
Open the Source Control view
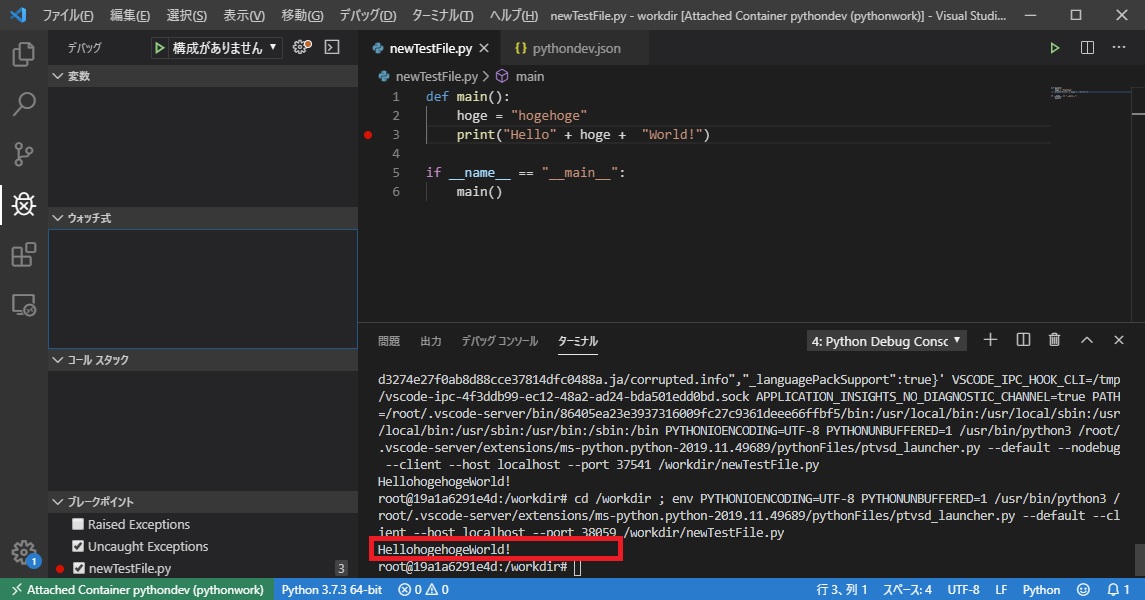point(23,154)
